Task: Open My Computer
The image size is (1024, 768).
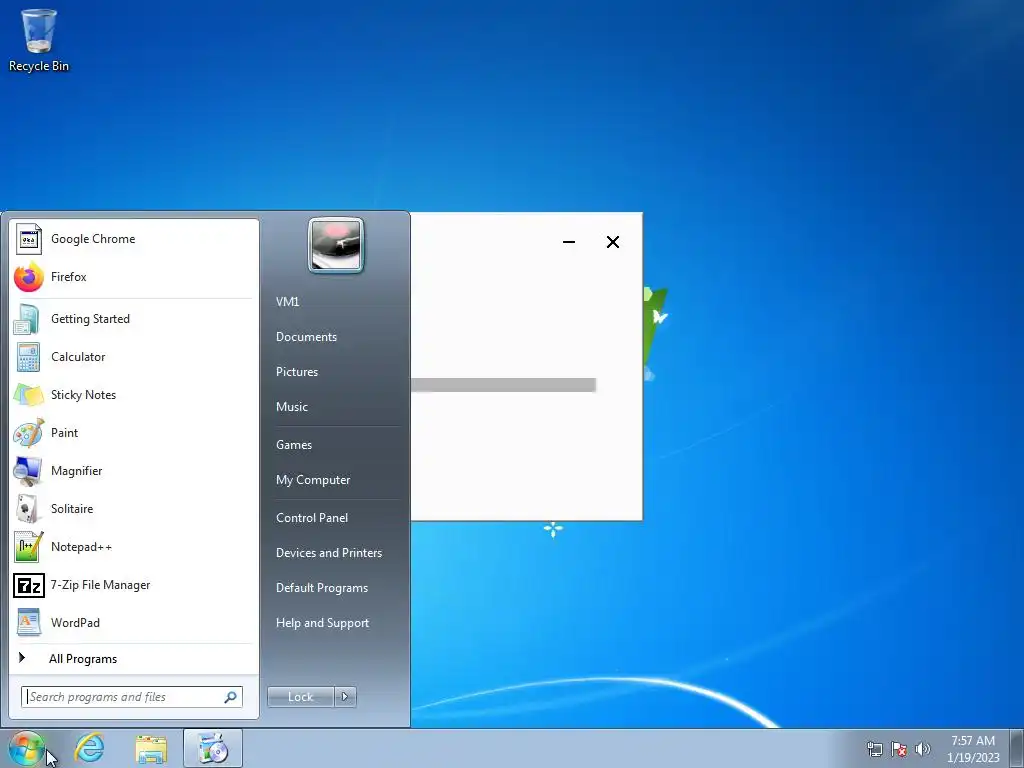Action: click(x=313, y=480)
